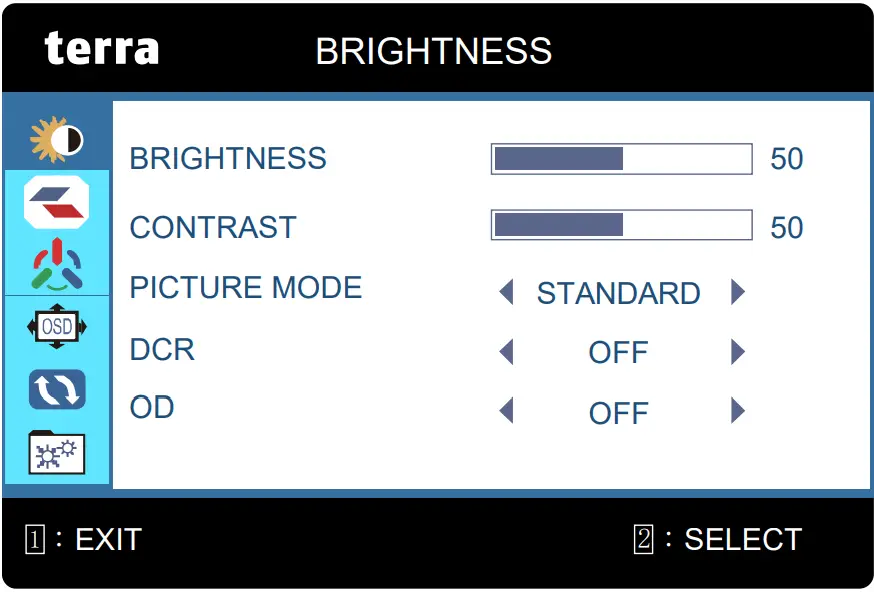This screenshot has height=592, width=874.
Task: Click the SELECT button label
Action: point(742,540)
